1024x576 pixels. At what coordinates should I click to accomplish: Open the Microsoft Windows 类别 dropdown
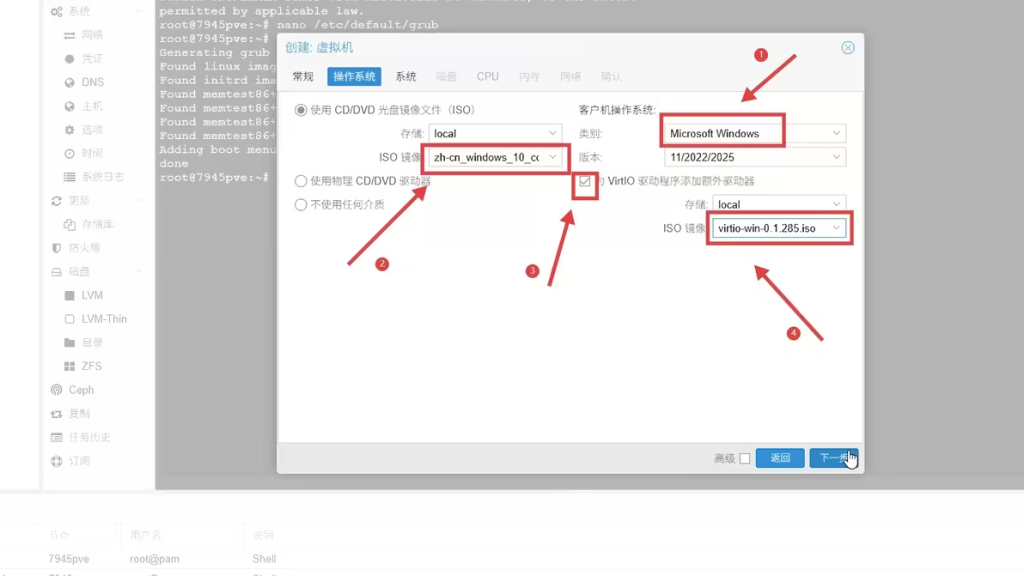click(754, 133)
